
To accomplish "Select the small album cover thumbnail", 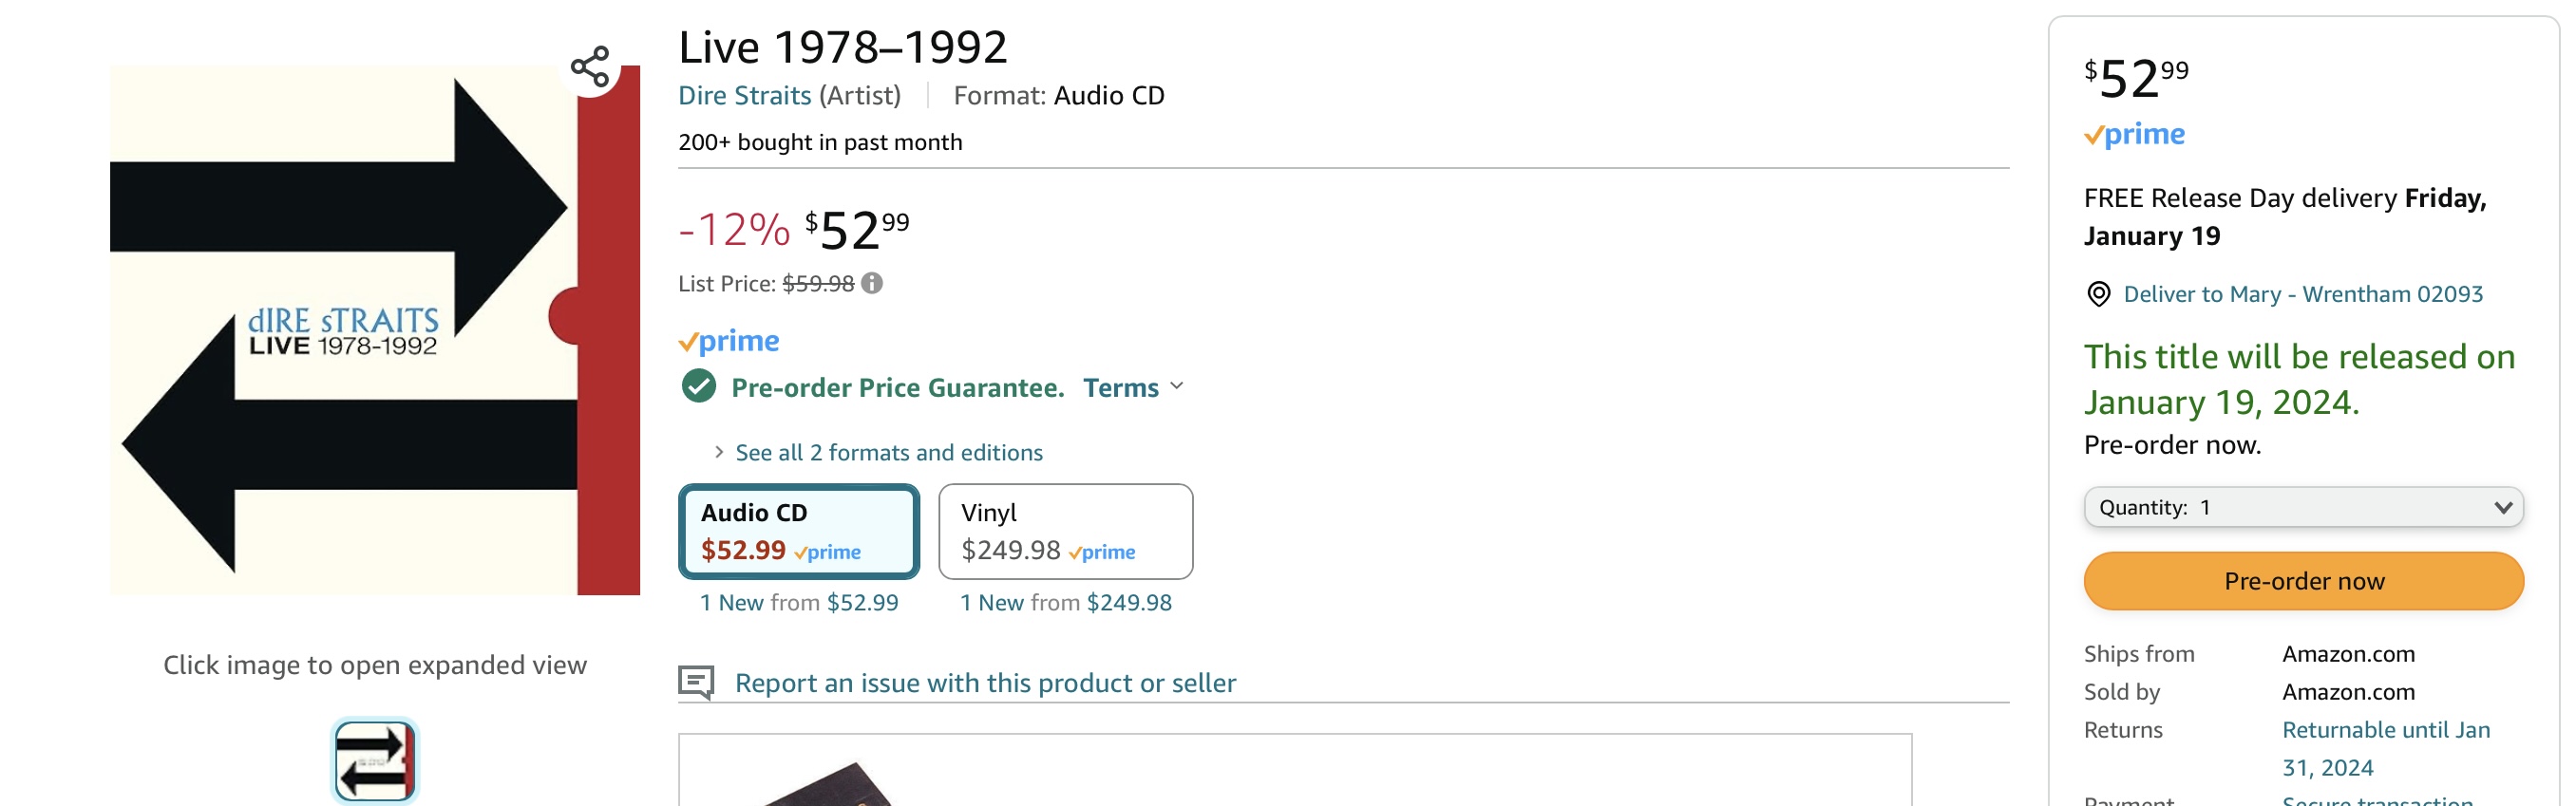I will tap(375, 761).
